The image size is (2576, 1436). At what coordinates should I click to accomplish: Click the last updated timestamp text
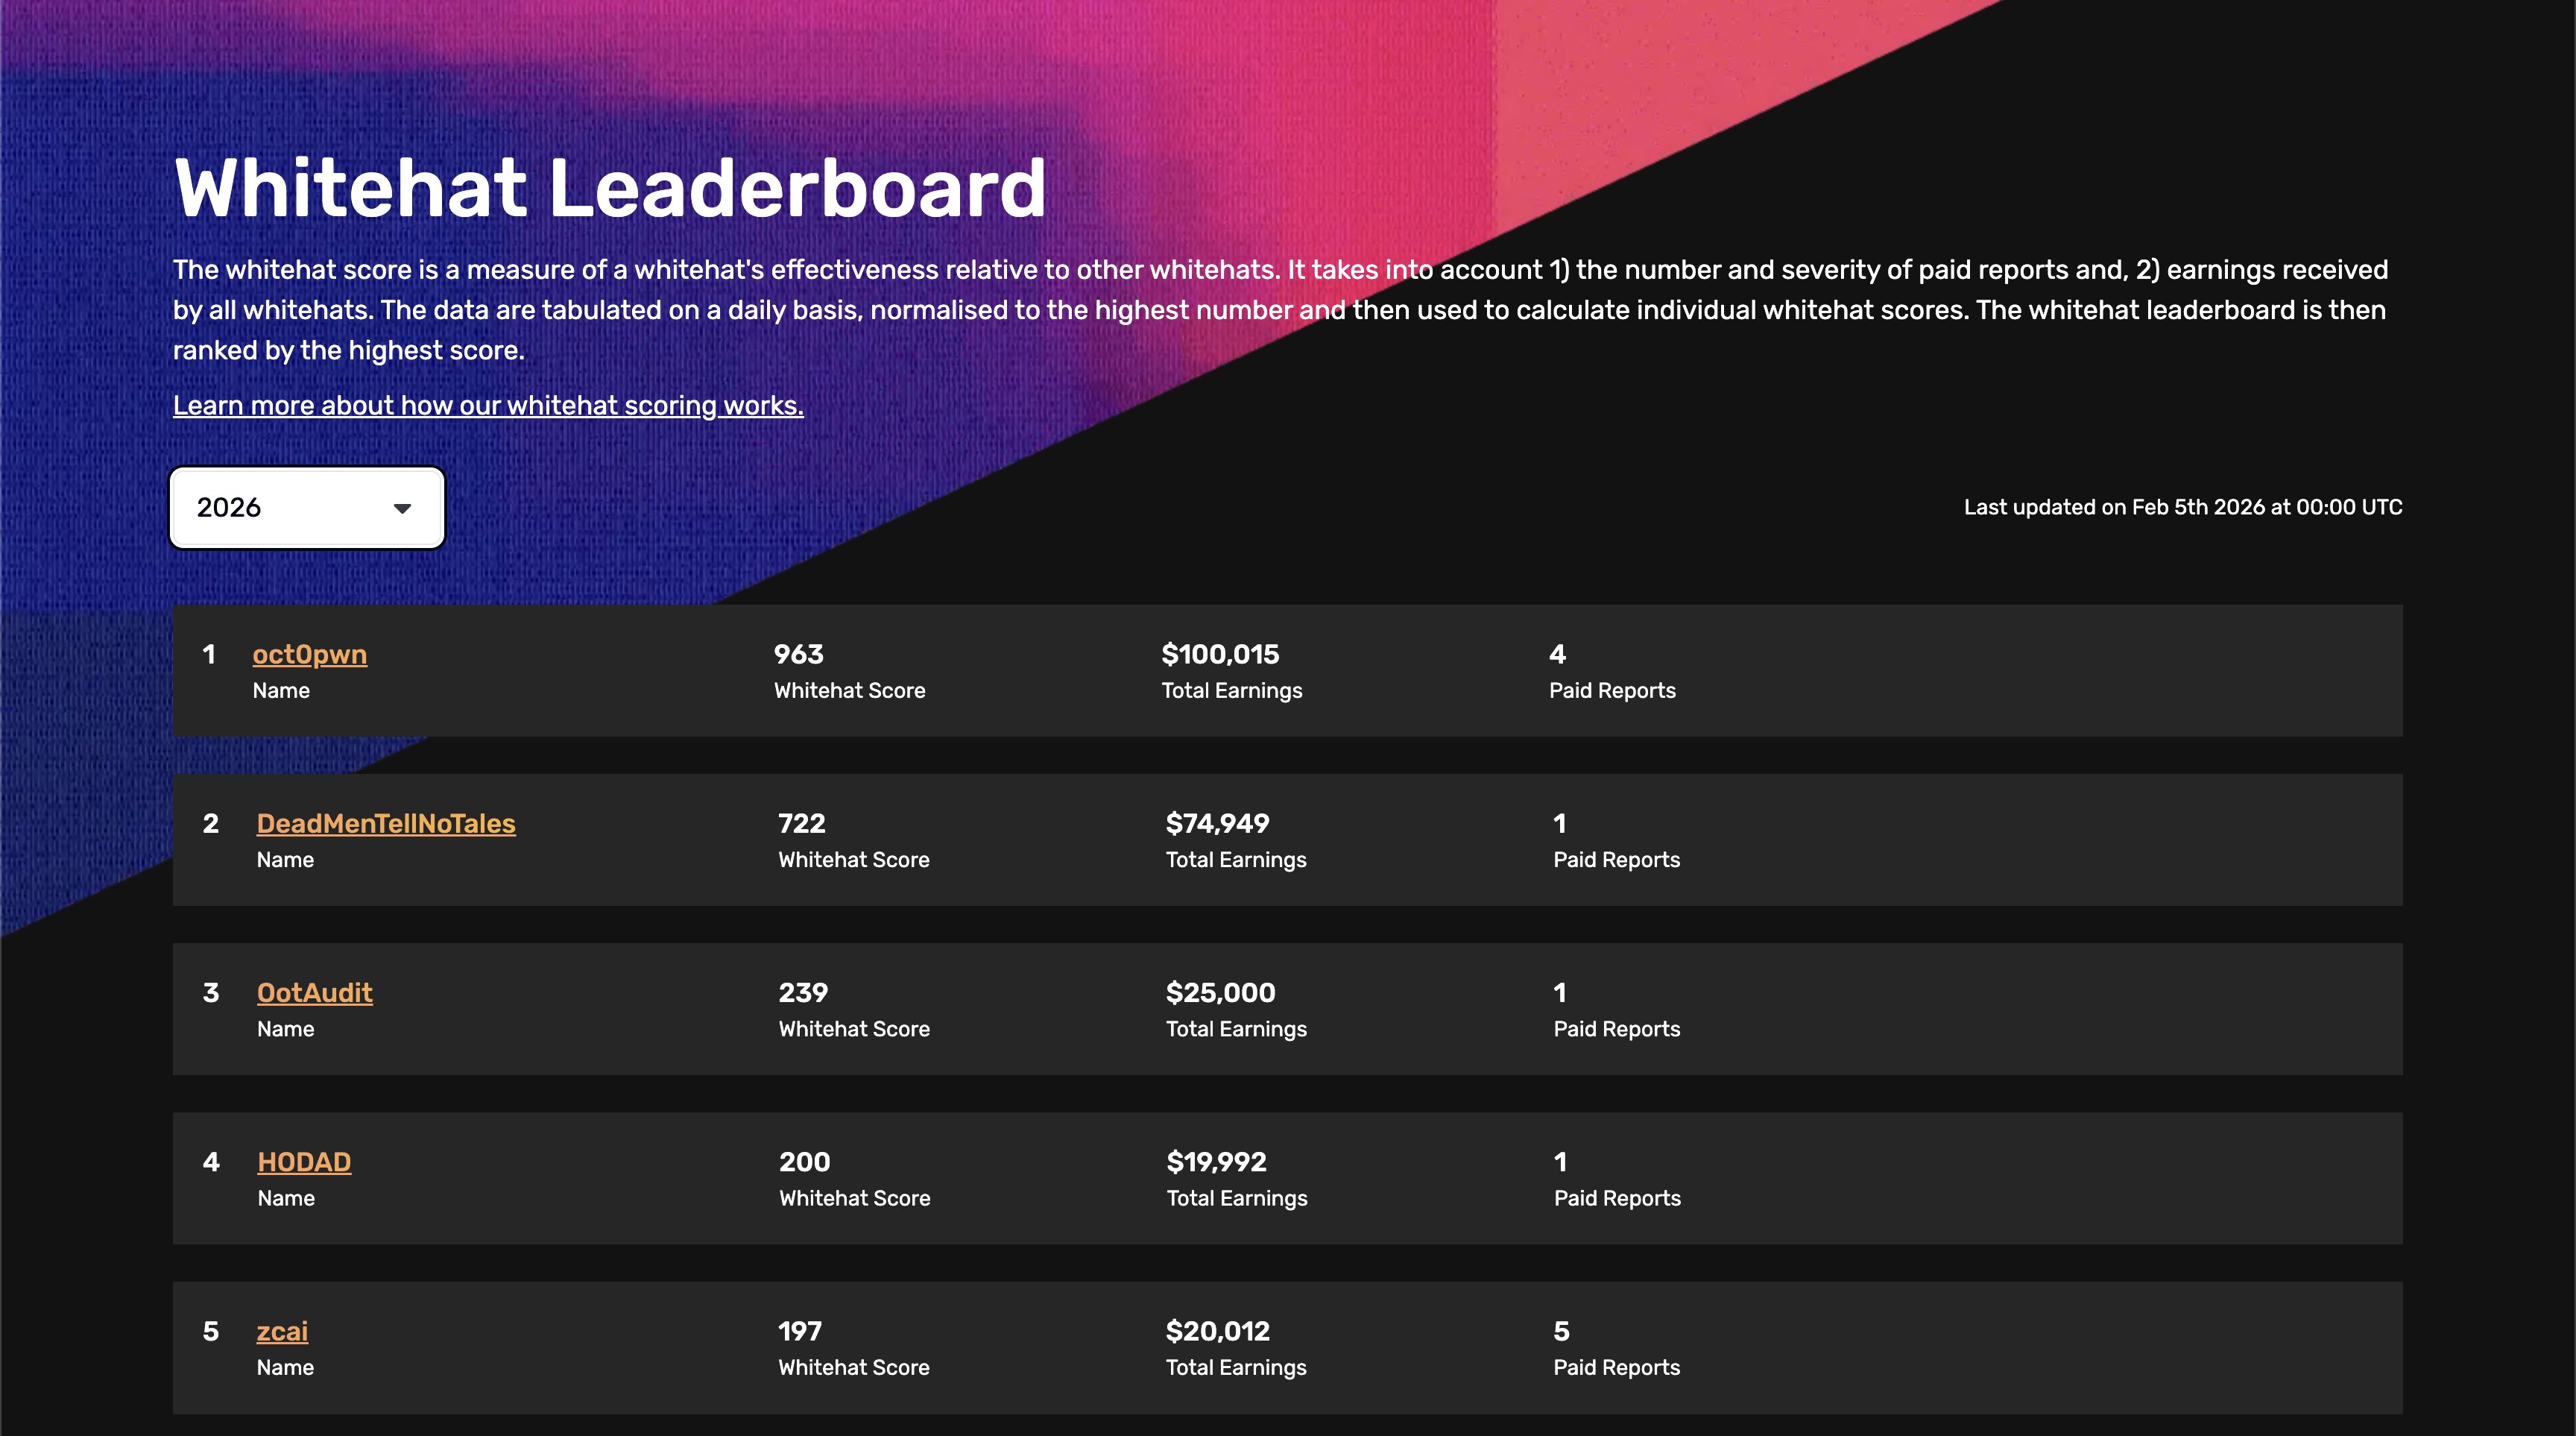(x=2182, y=507)
